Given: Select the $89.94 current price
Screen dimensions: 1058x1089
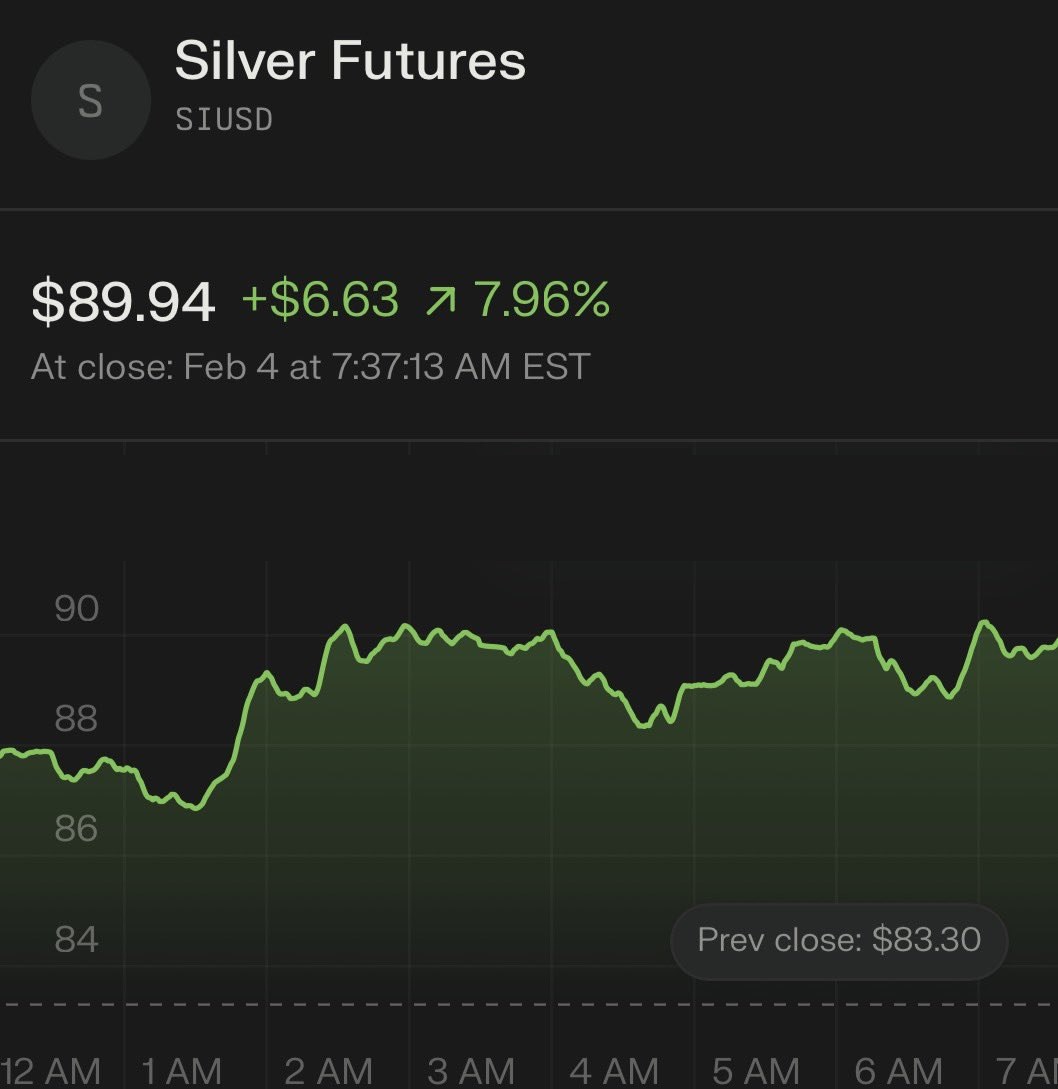Looking at the screenshot, I should [123, 301].
